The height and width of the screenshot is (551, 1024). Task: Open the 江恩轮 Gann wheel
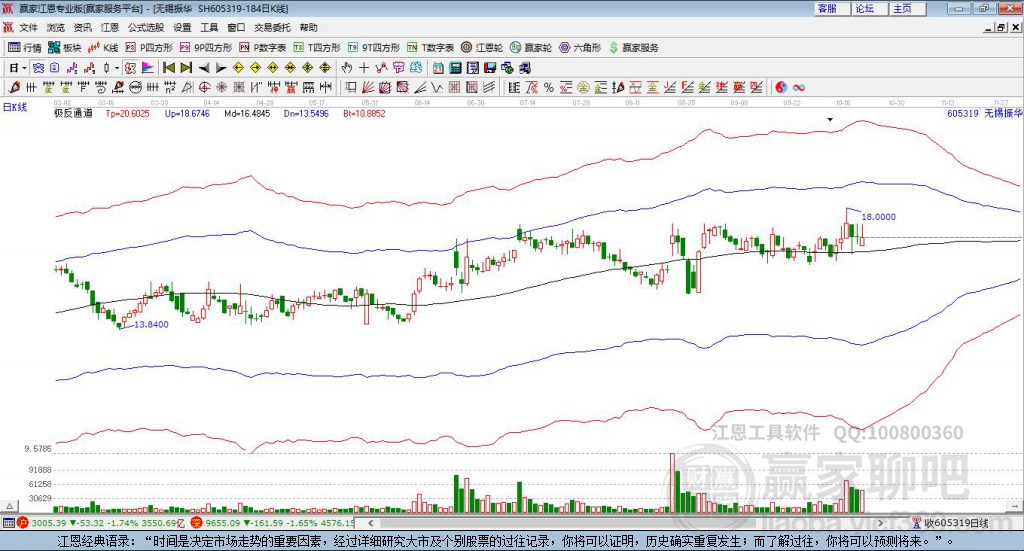482,48
